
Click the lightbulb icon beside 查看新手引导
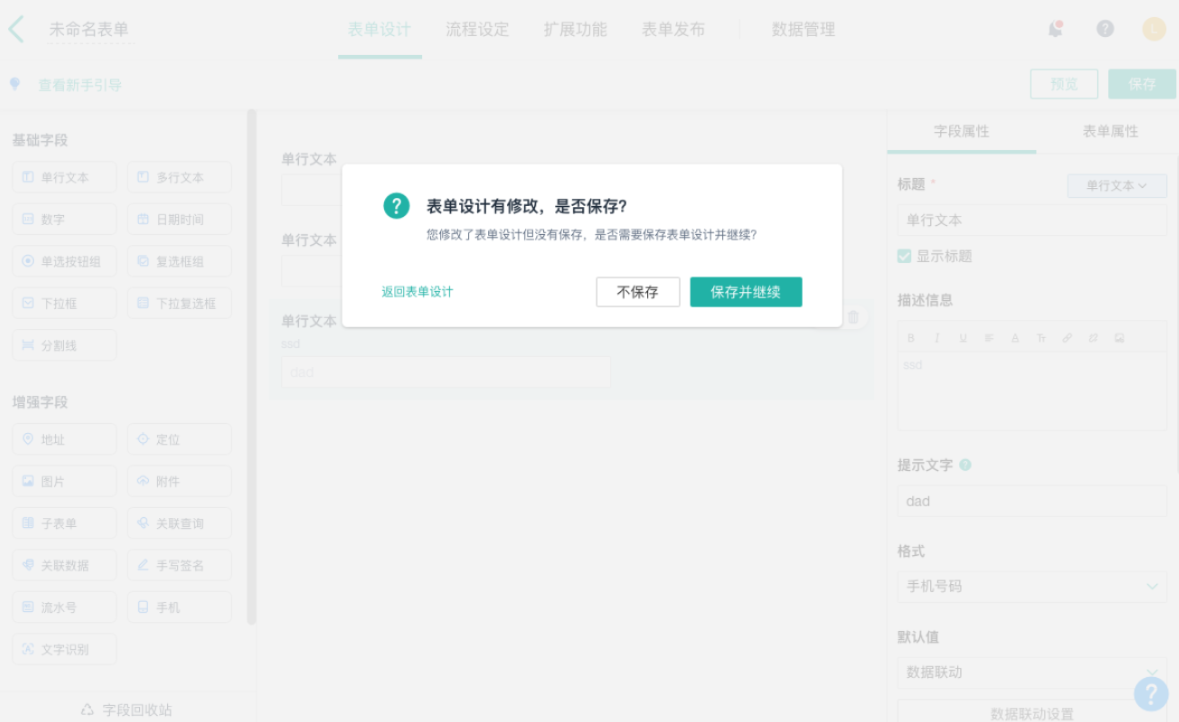(x=15, y=84)
